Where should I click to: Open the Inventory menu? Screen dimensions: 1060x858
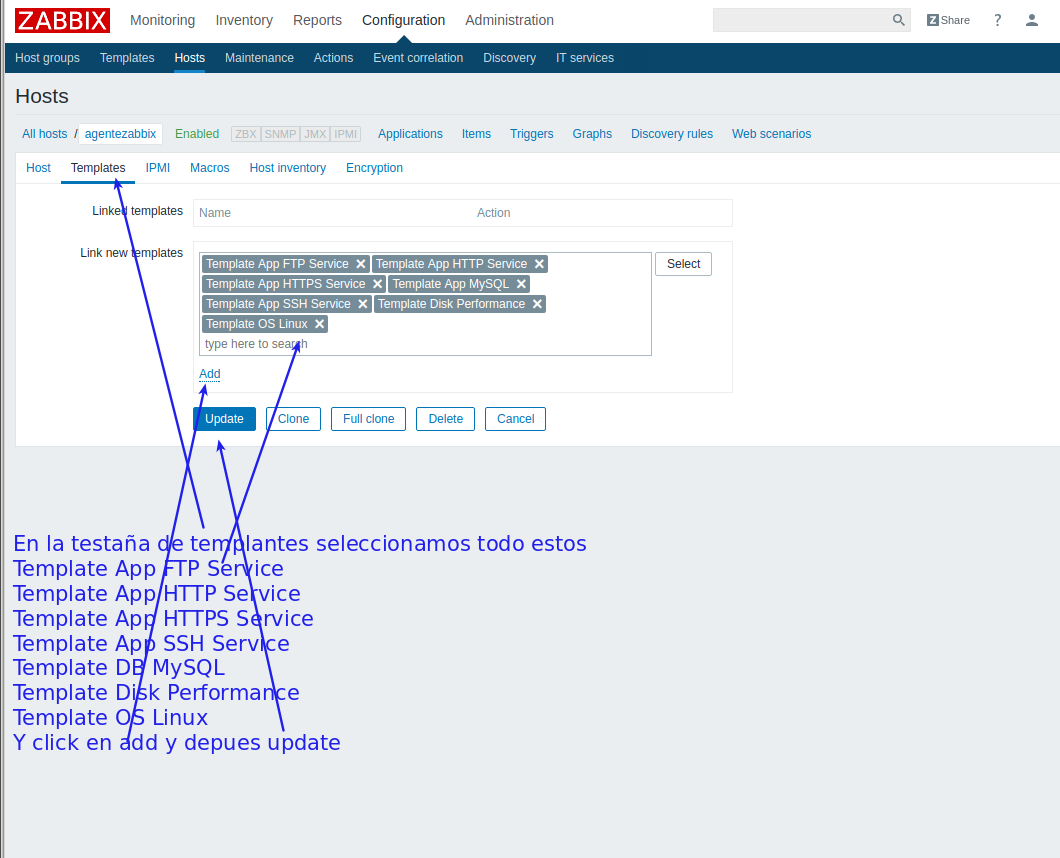[244, 20]
